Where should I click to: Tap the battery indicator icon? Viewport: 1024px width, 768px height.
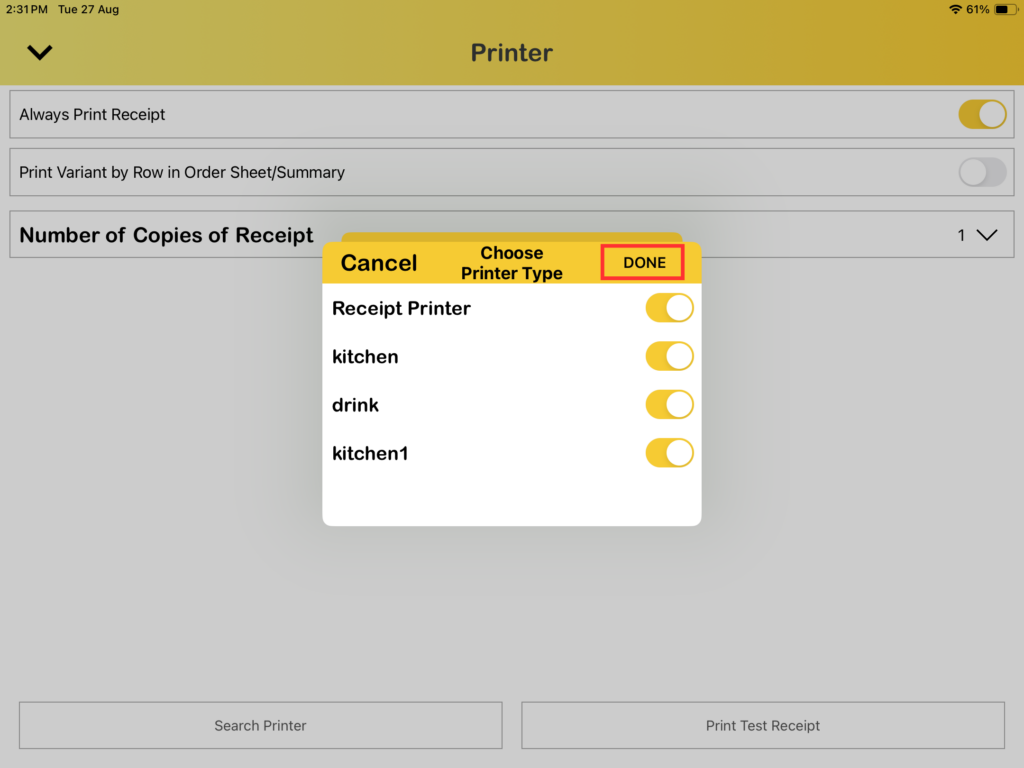(1003, 9)
